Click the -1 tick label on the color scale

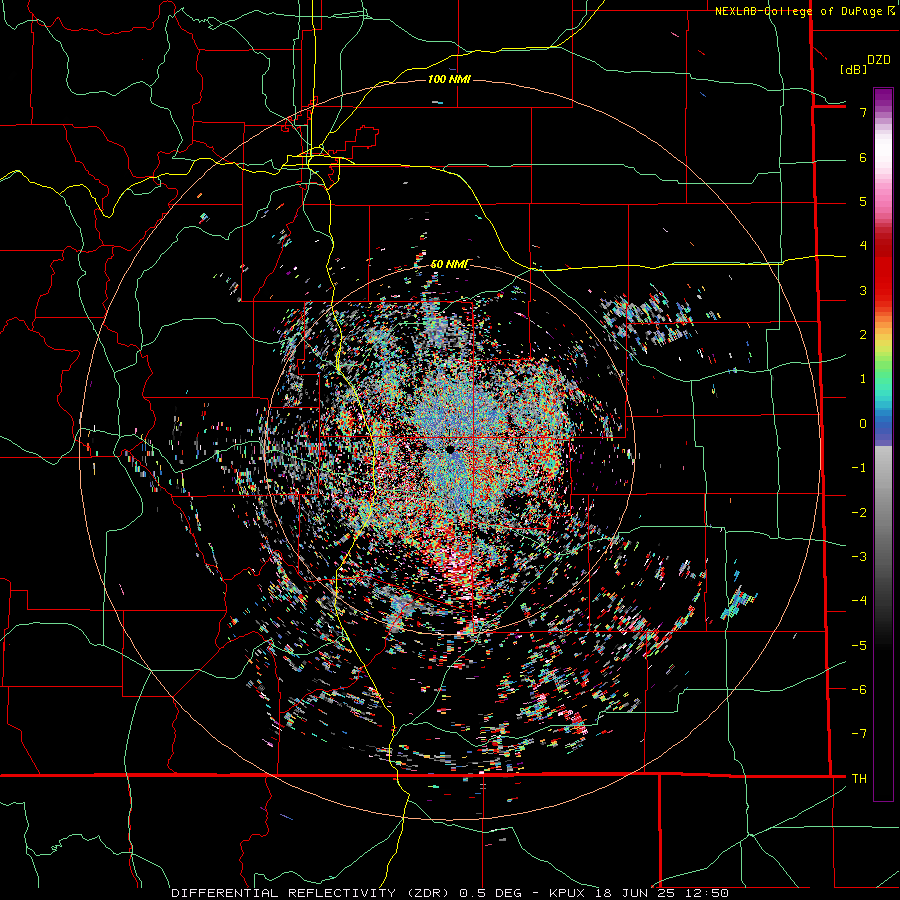coord(859,468)
